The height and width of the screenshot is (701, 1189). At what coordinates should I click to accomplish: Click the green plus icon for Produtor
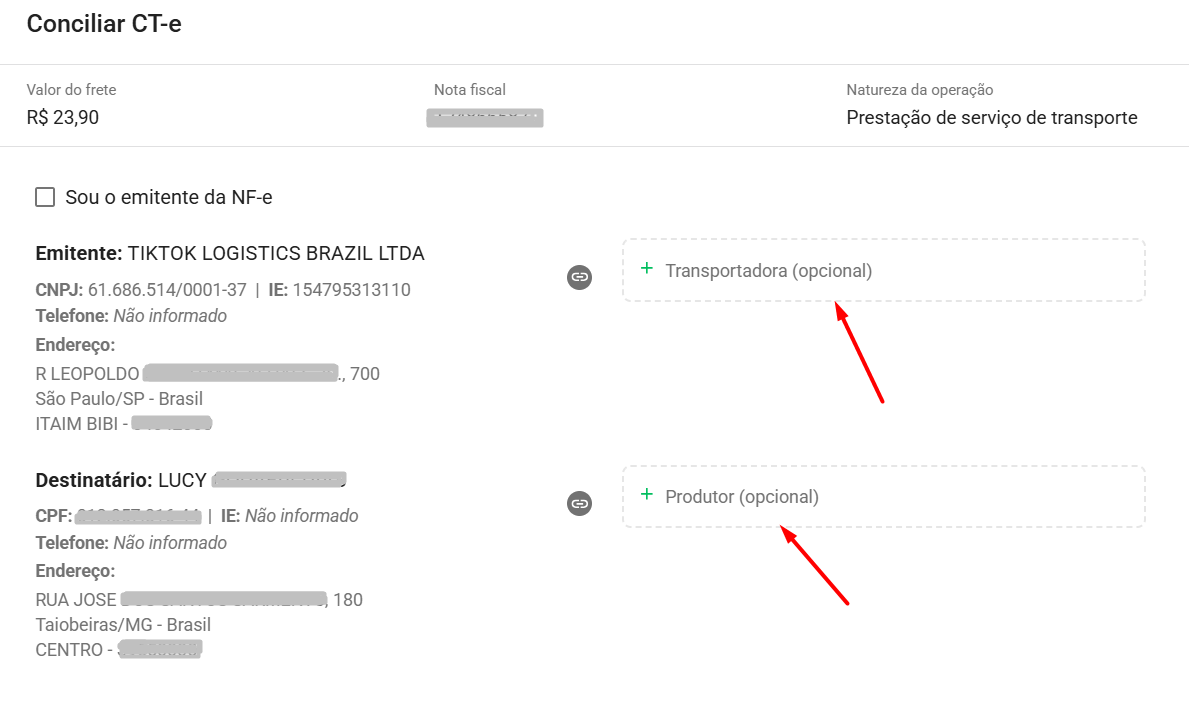point(647,494)
